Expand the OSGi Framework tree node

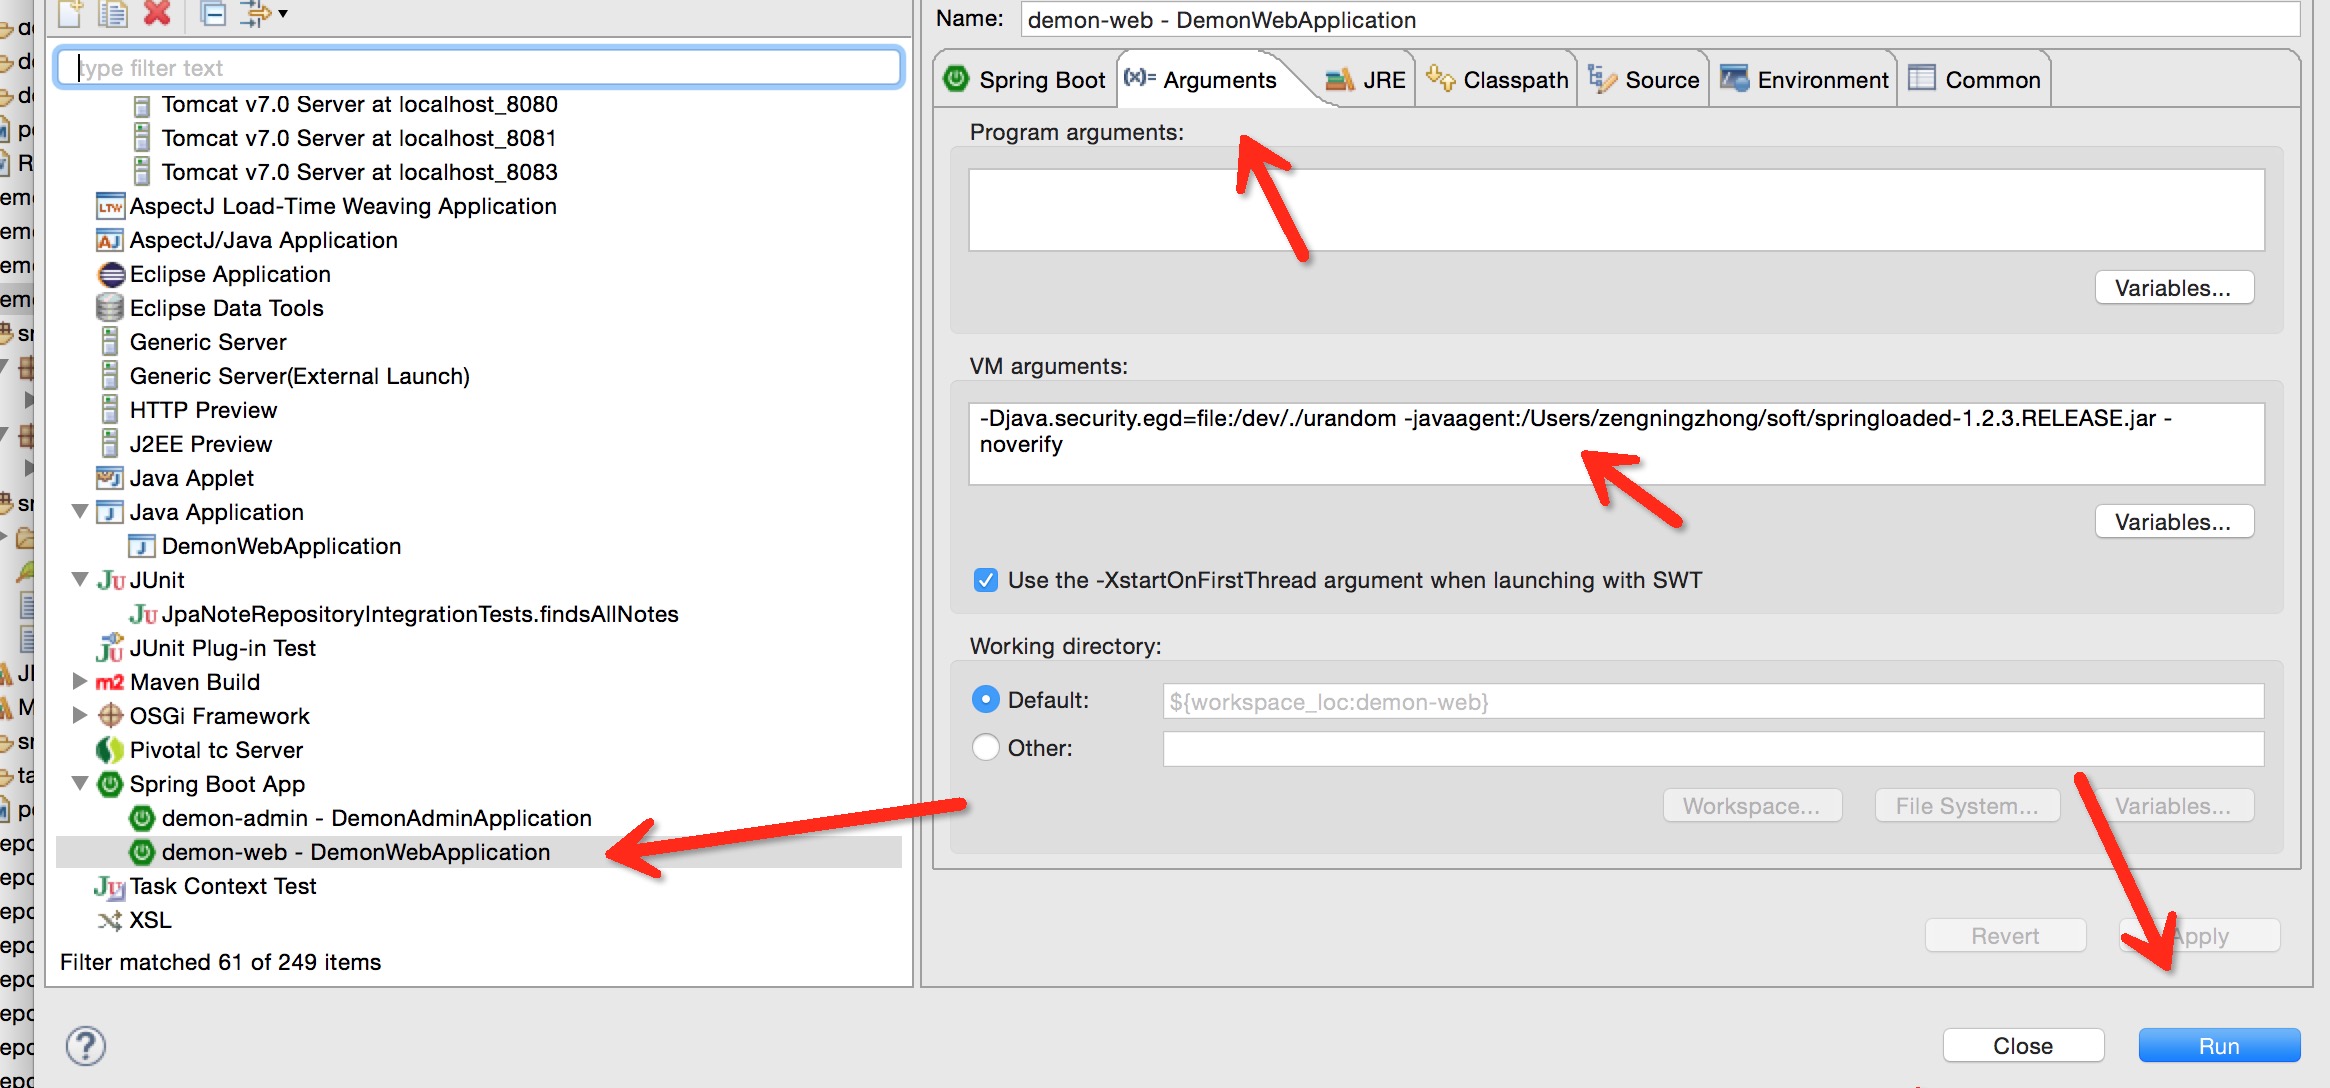pyautogui.click(x=80, y=715)
